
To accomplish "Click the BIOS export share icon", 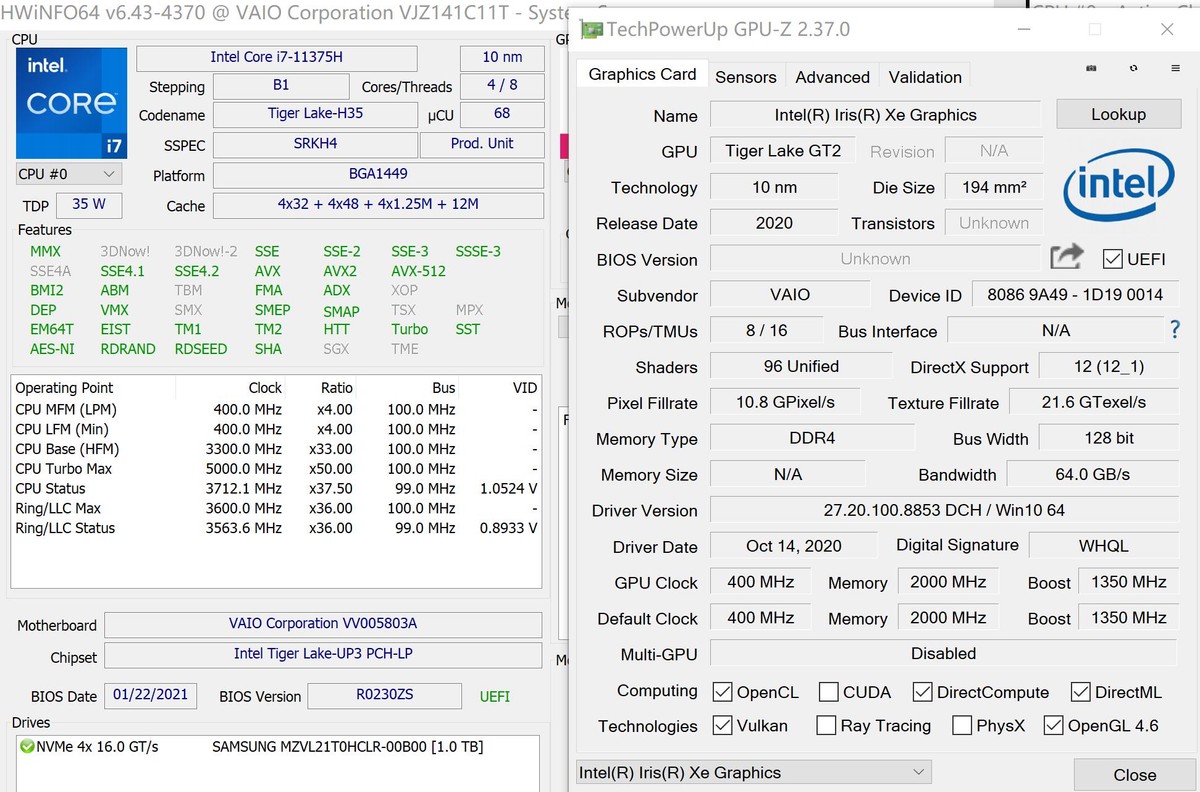I will (x=1067, y=257).
